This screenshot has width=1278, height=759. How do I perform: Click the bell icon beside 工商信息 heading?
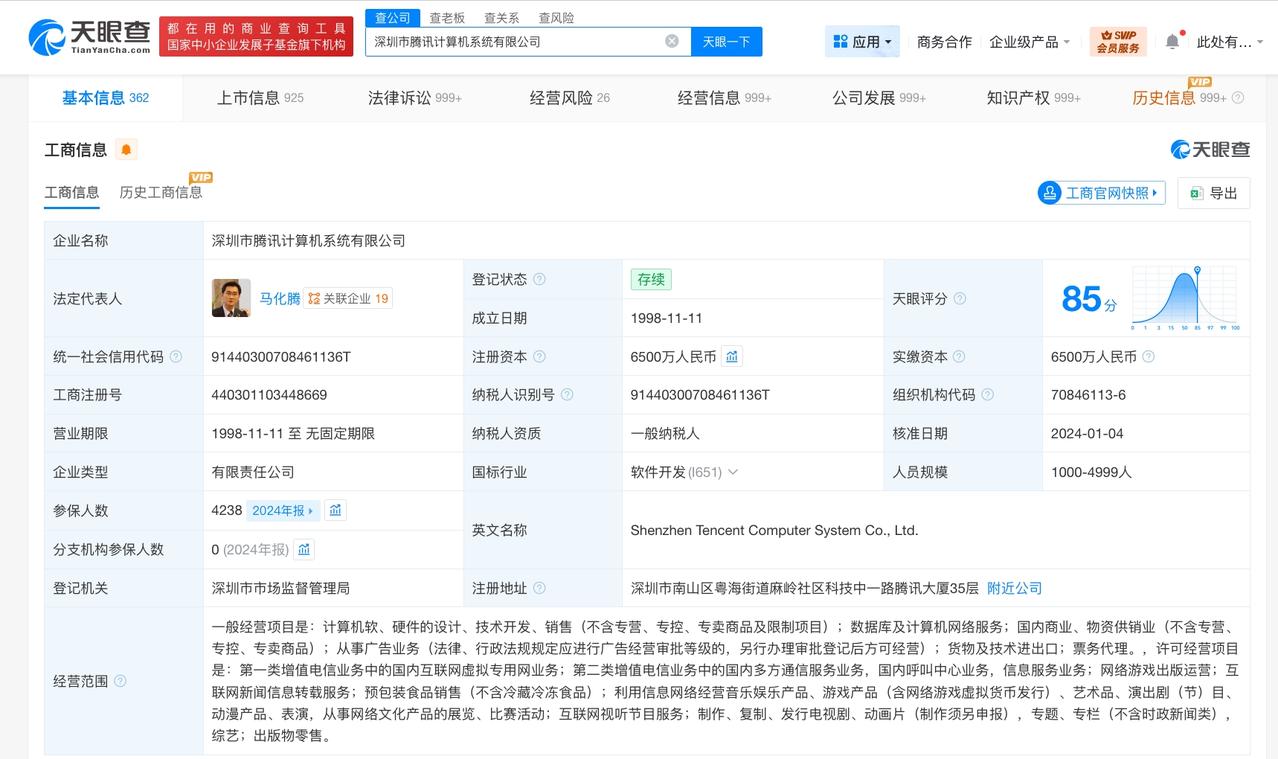pos(125,150)
